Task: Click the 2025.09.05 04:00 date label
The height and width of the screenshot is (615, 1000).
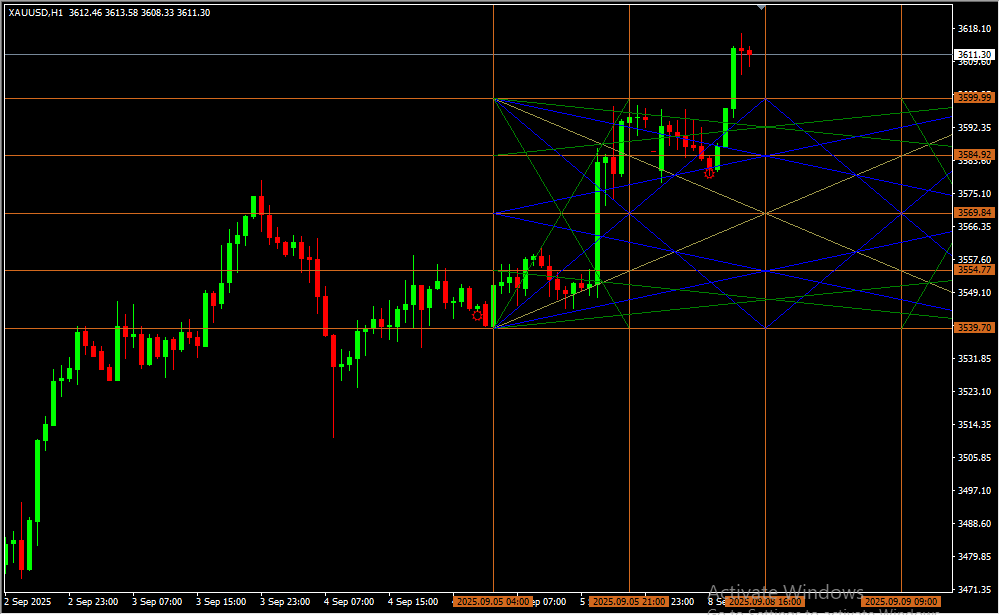Action: [491, 602]
